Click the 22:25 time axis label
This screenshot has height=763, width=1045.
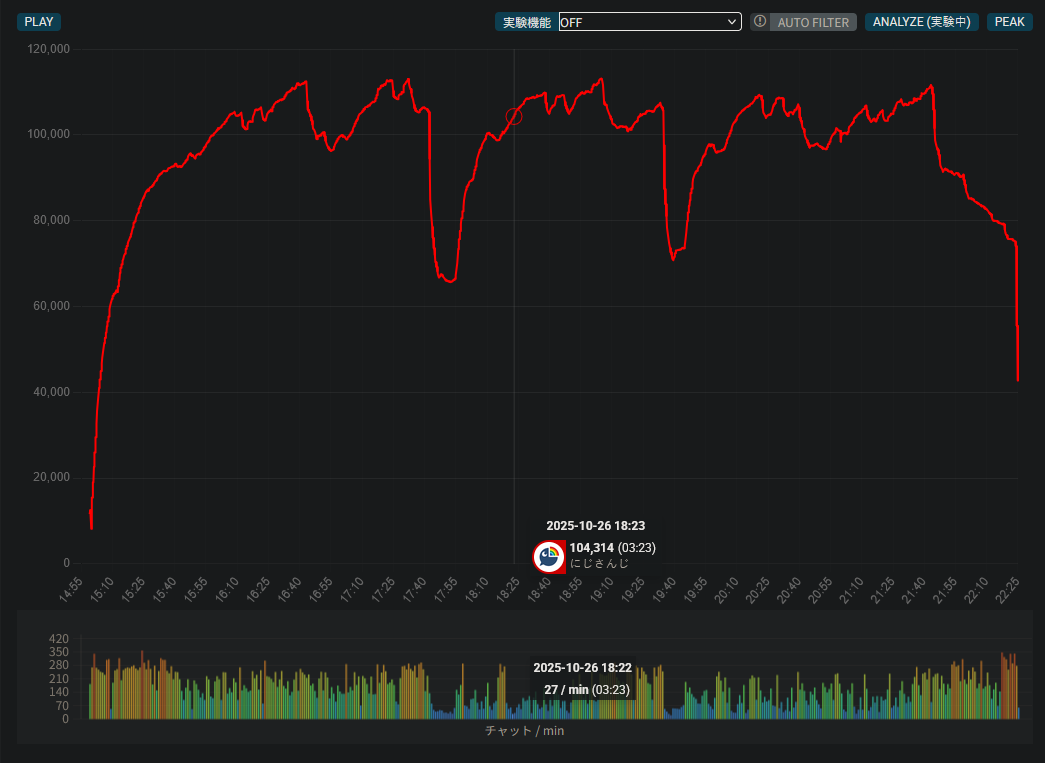(x=1008, y=590)
